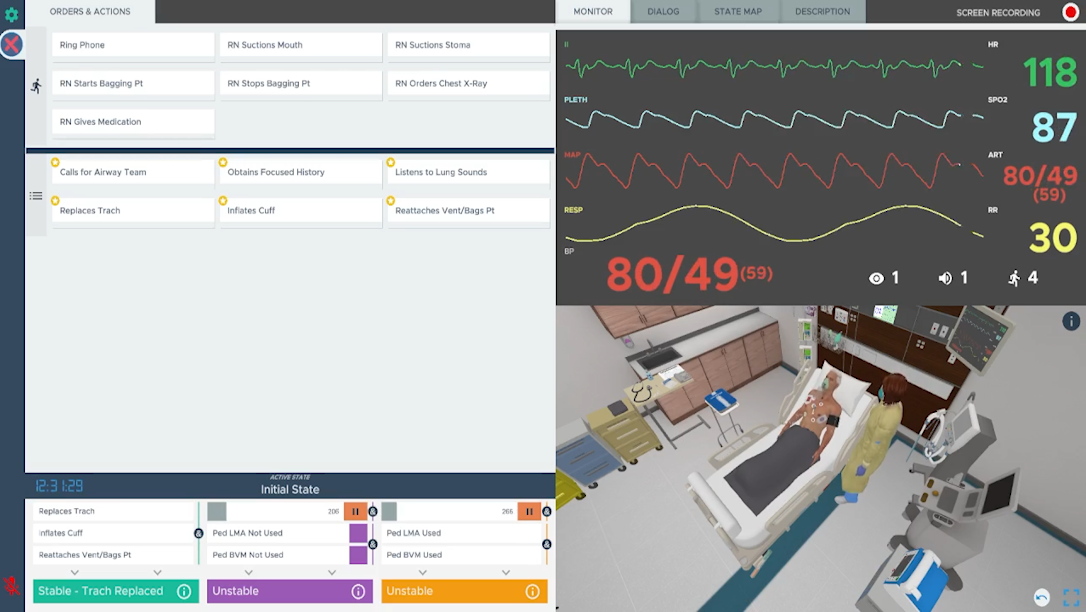Expand chevron under Ped BVM Not Used
The width and height of the screenshot is (1086, 612).
[x=248, y=573]
